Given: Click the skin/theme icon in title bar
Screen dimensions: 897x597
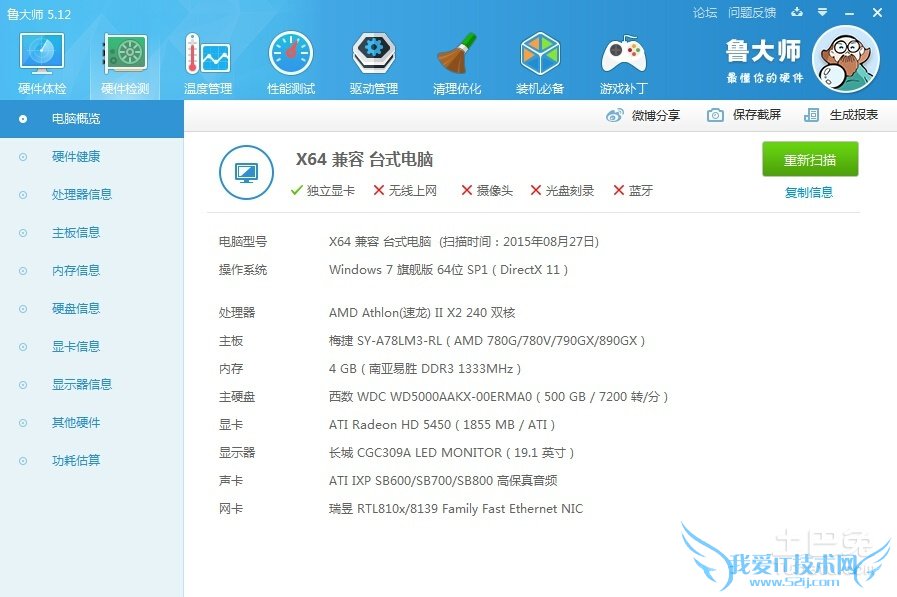Looking at the screenshot, I should [x=797, y=12].
